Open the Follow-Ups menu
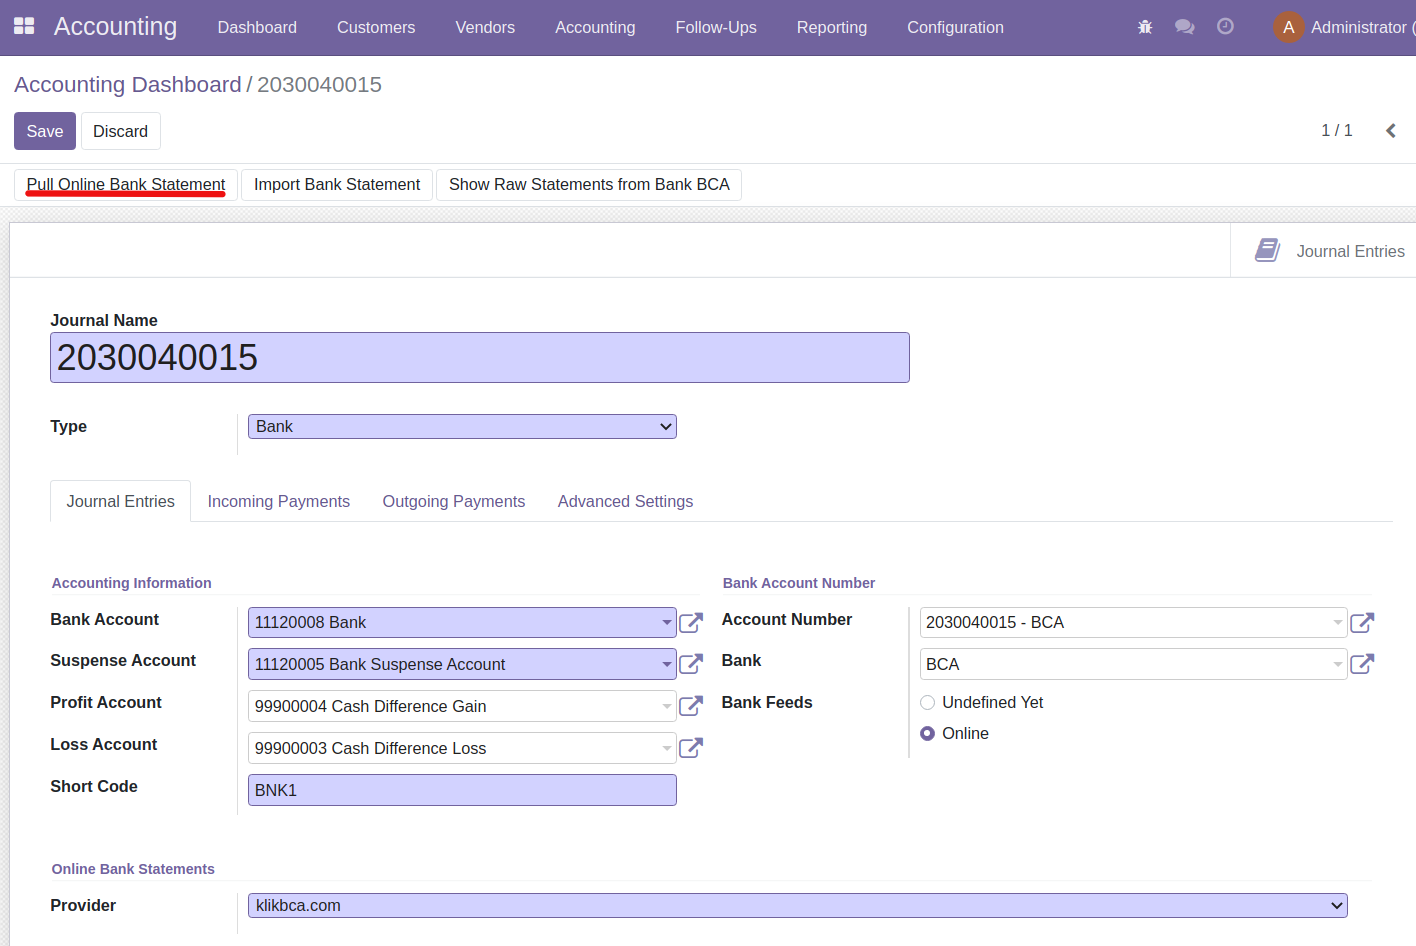Screen dimensions: 1416x946 pos(716,27)
